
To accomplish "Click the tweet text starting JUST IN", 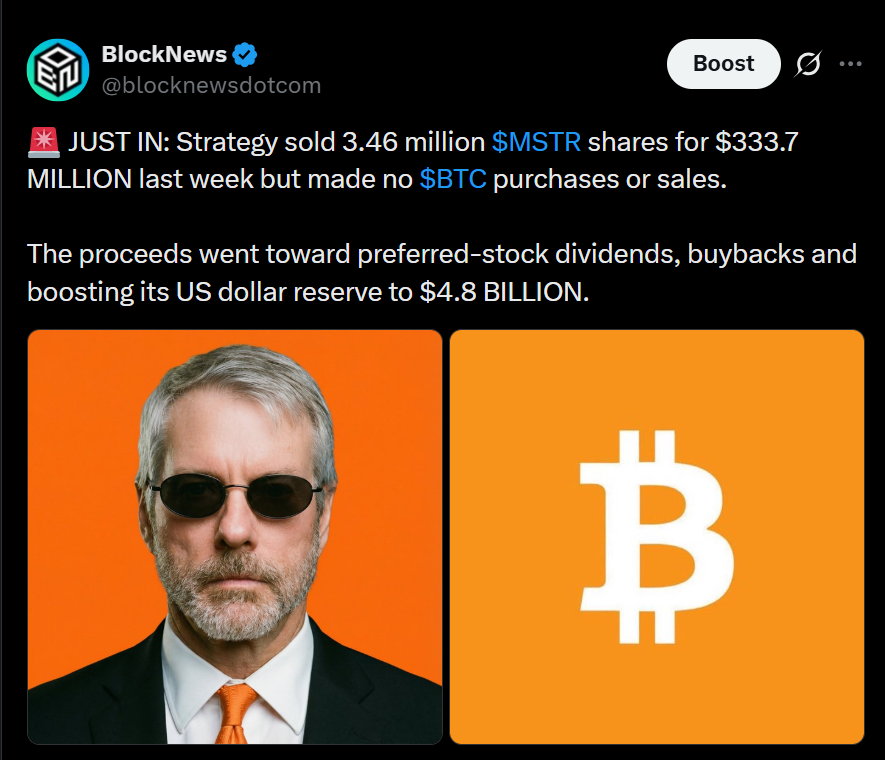I will pos(413,160).
